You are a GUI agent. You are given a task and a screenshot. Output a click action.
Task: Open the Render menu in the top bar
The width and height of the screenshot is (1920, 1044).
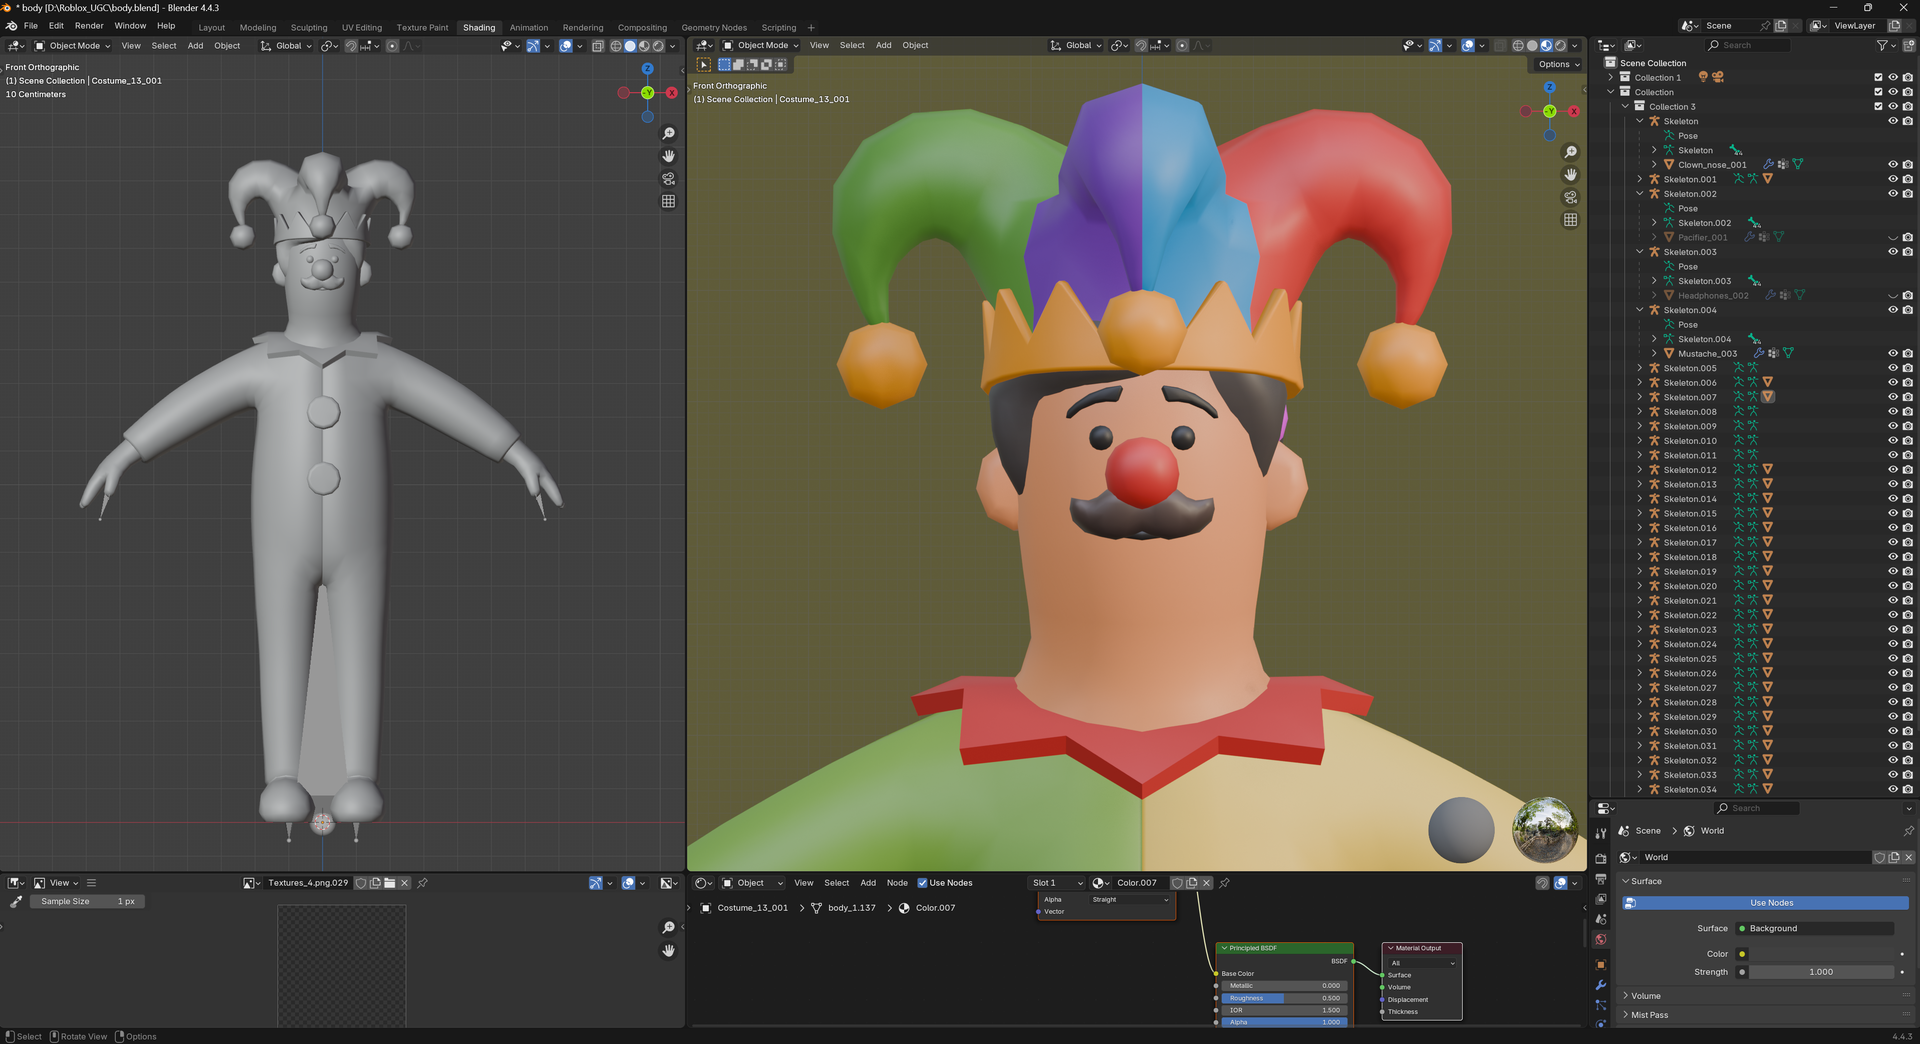(x=89, y=26)
